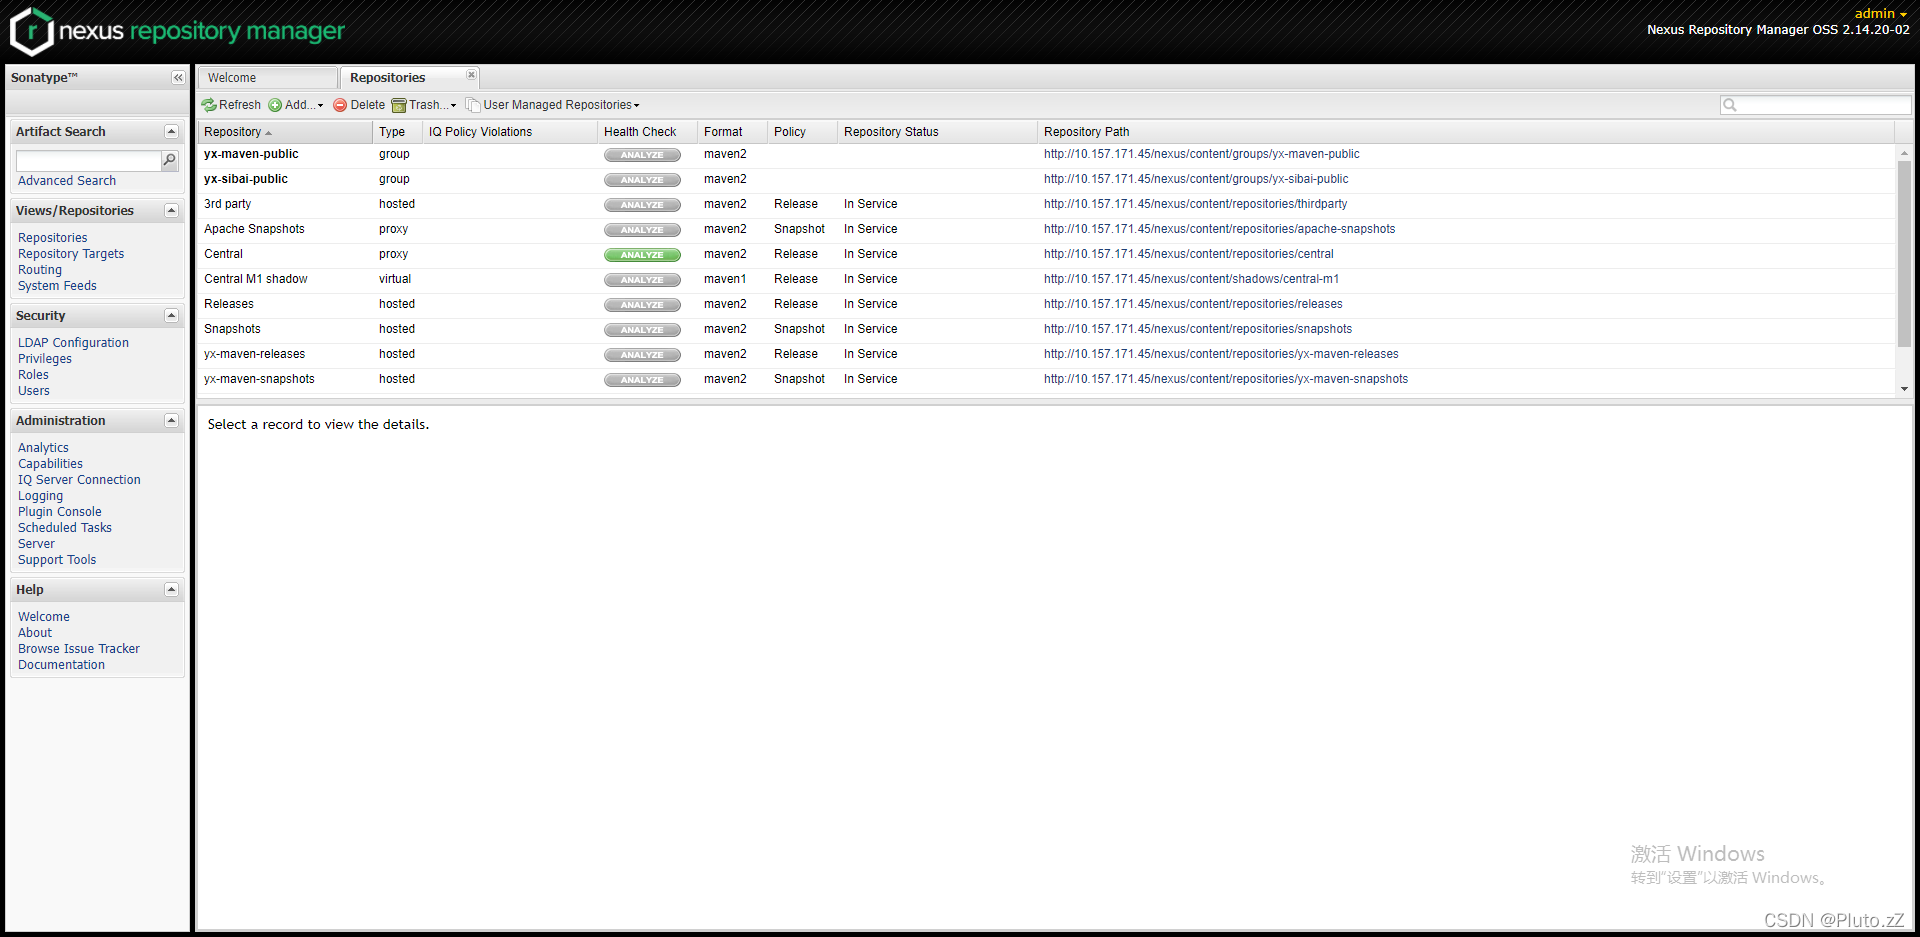This screenshot has width=1920, height=937.
Task: Open the Server settings link
Action: pyautogui.click(x=36, y=544)
